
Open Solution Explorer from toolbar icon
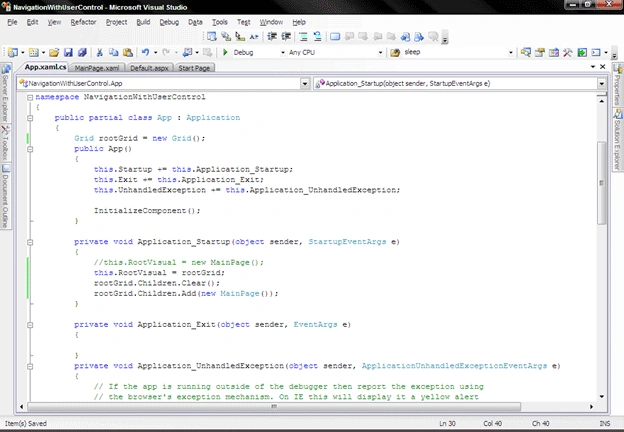[526, 53]
